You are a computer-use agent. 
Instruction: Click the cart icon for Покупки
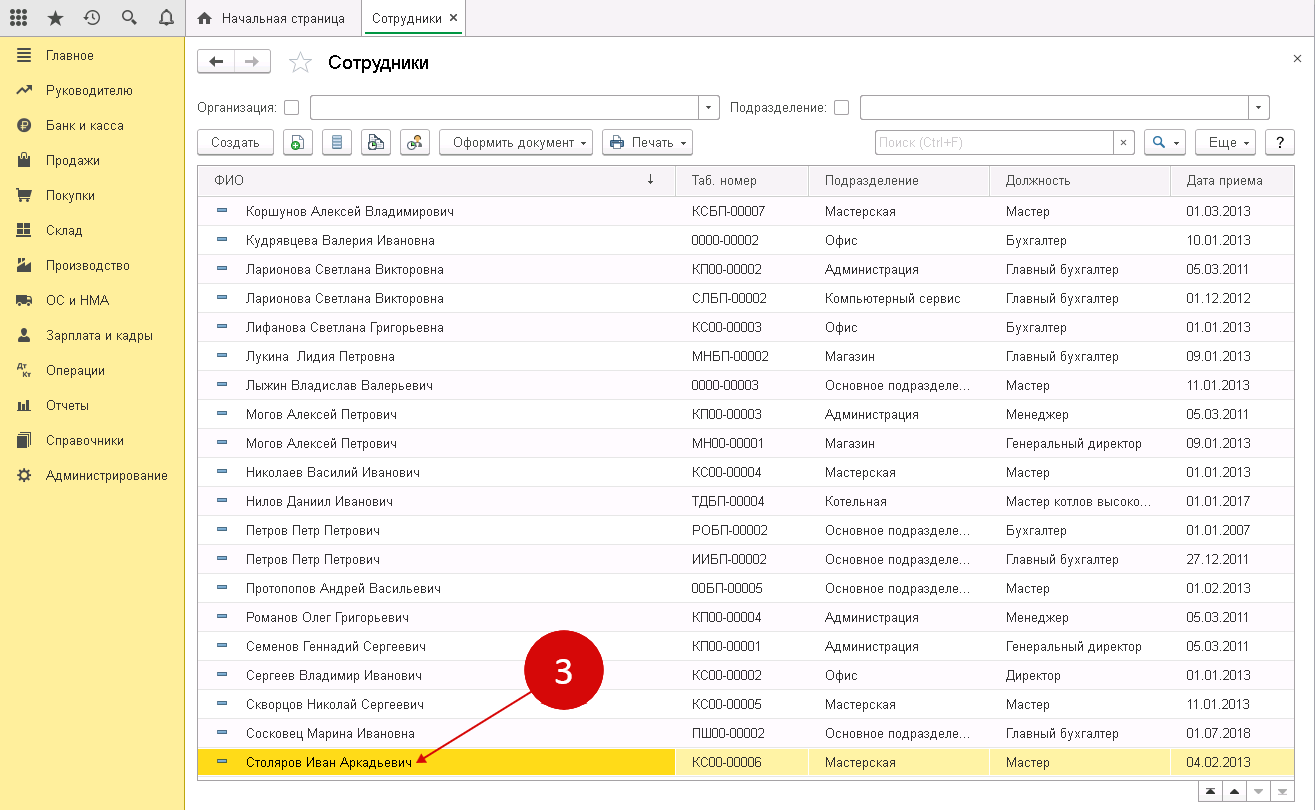[x=24, y=195]
